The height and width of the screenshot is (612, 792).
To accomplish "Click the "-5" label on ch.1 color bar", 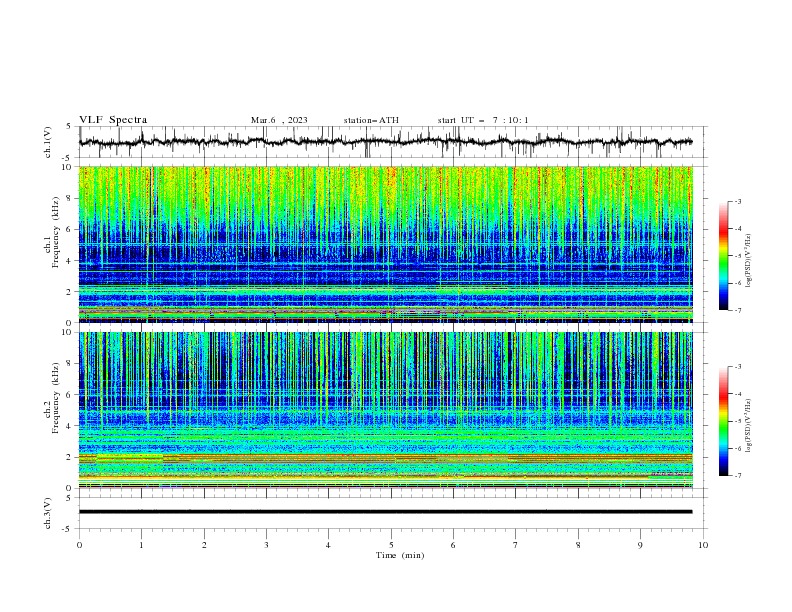I will pyautogui.click(x=738, y=256).
